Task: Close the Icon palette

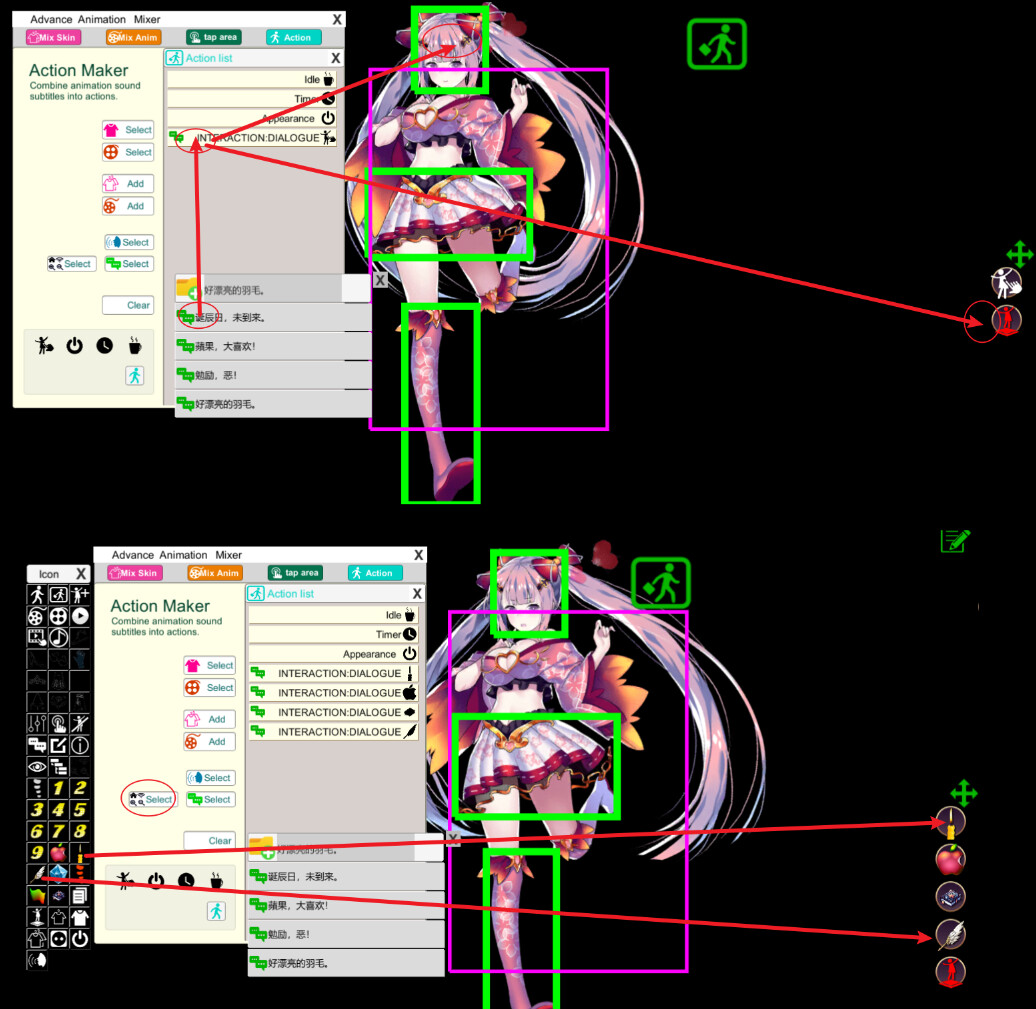Action: [x=81, y=574]
